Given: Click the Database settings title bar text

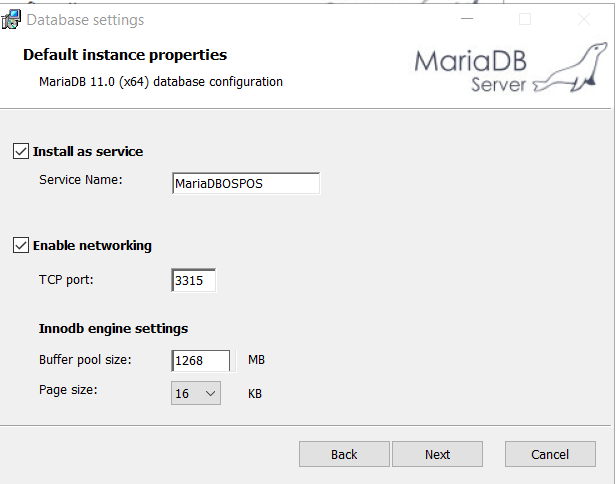Looking at the screenshot, I should (85, 20).
